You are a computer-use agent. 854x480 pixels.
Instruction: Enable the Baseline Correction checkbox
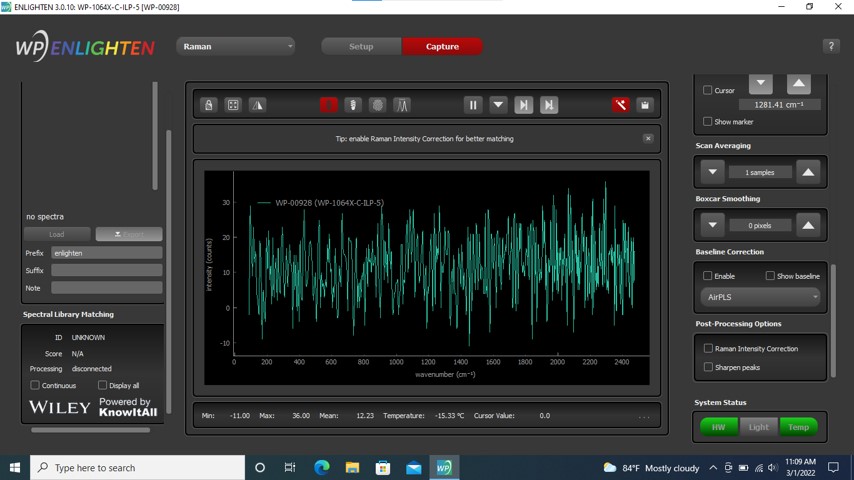pos(708,276)
